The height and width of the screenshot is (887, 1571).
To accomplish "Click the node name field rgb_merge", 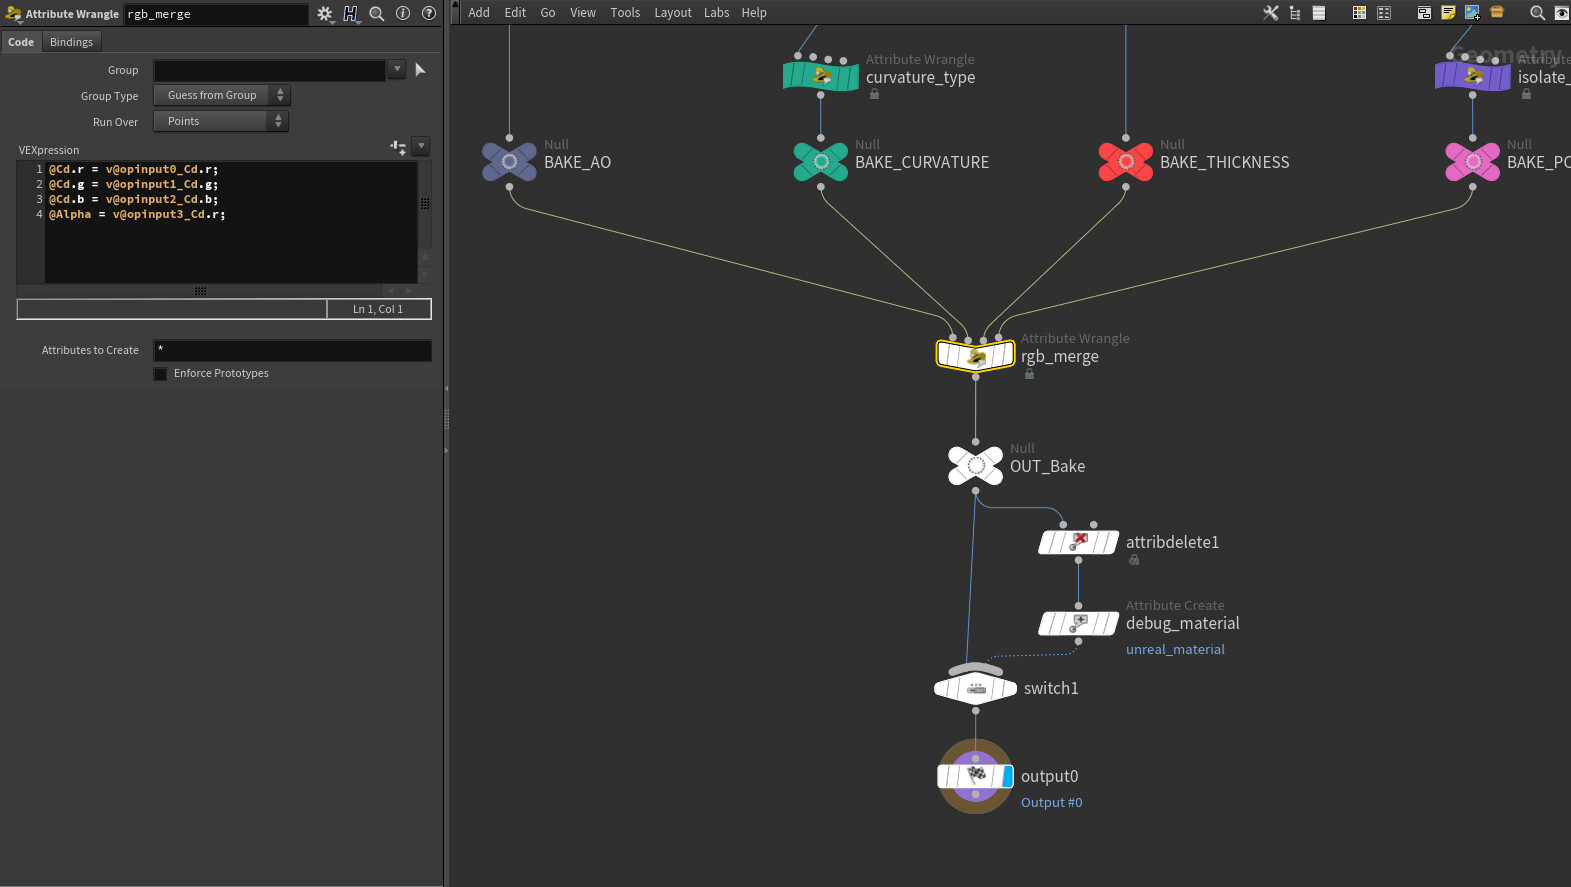I will tap(215, 14).
